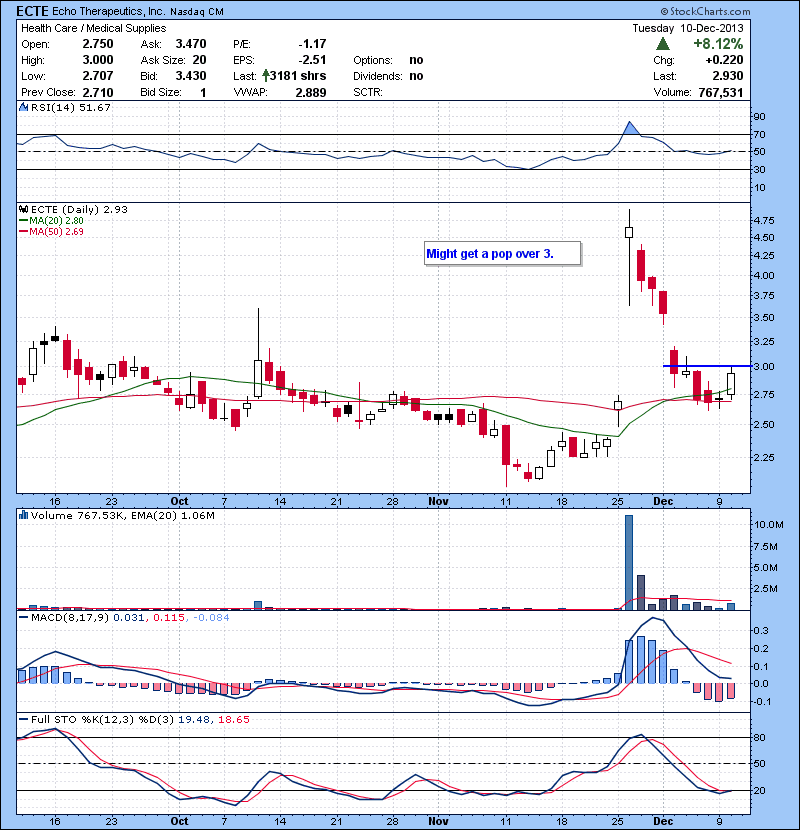The image size is (800, 830).
Task: Click the Open value 2.750
Action: point(98,44)
